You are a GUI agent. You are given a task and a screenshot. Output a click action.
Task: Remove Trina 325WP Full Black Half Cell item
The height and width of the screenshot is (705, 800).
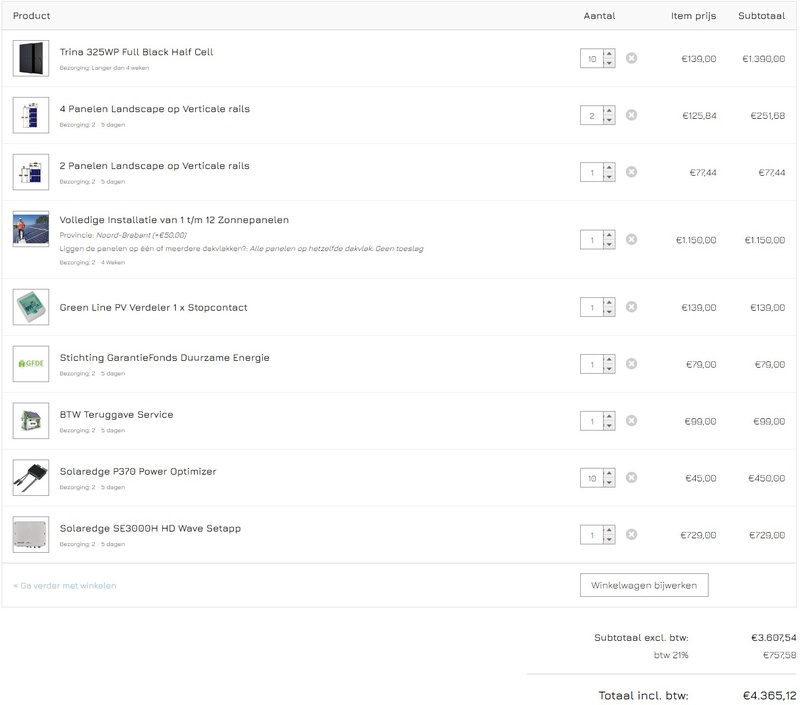(631, 58)
